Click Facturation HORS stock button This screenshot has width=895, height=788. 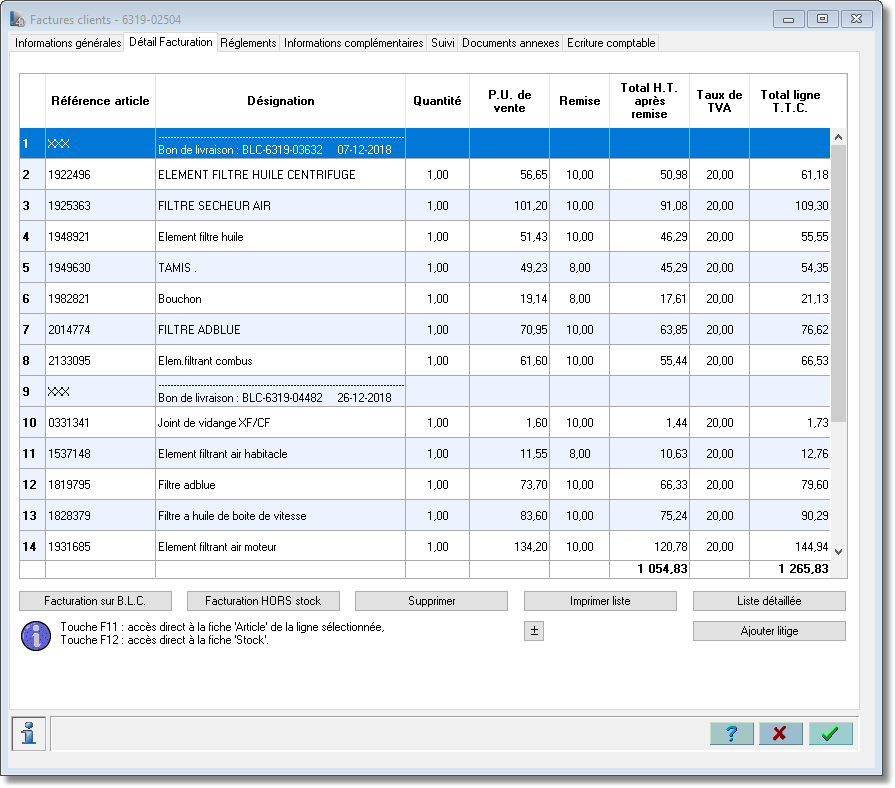click(263, 601)
